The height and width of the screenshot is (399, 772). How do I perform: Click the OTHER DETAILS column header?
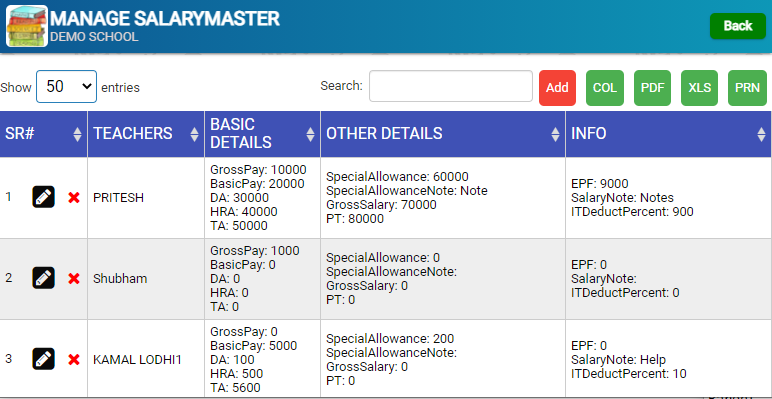(443, 133)
